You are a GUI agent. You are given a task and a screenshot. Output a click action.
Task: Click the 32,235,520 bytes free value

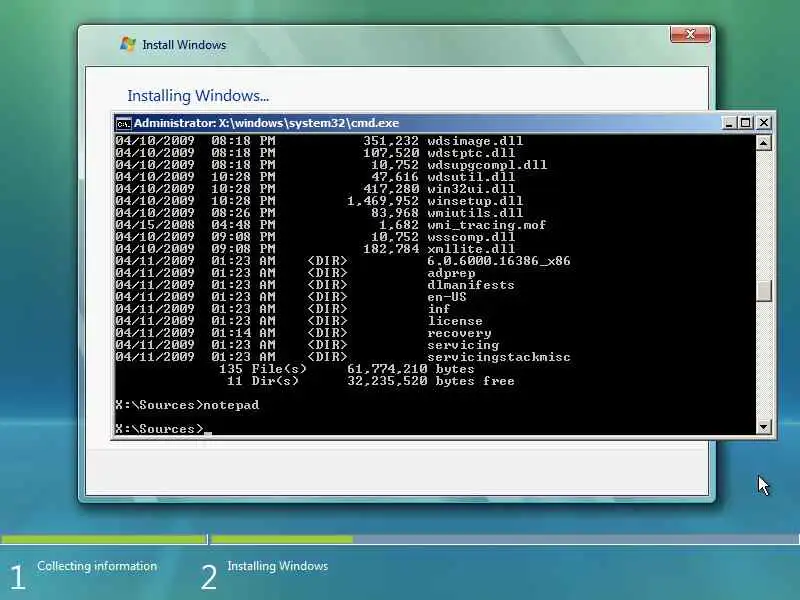click(431, 381)
